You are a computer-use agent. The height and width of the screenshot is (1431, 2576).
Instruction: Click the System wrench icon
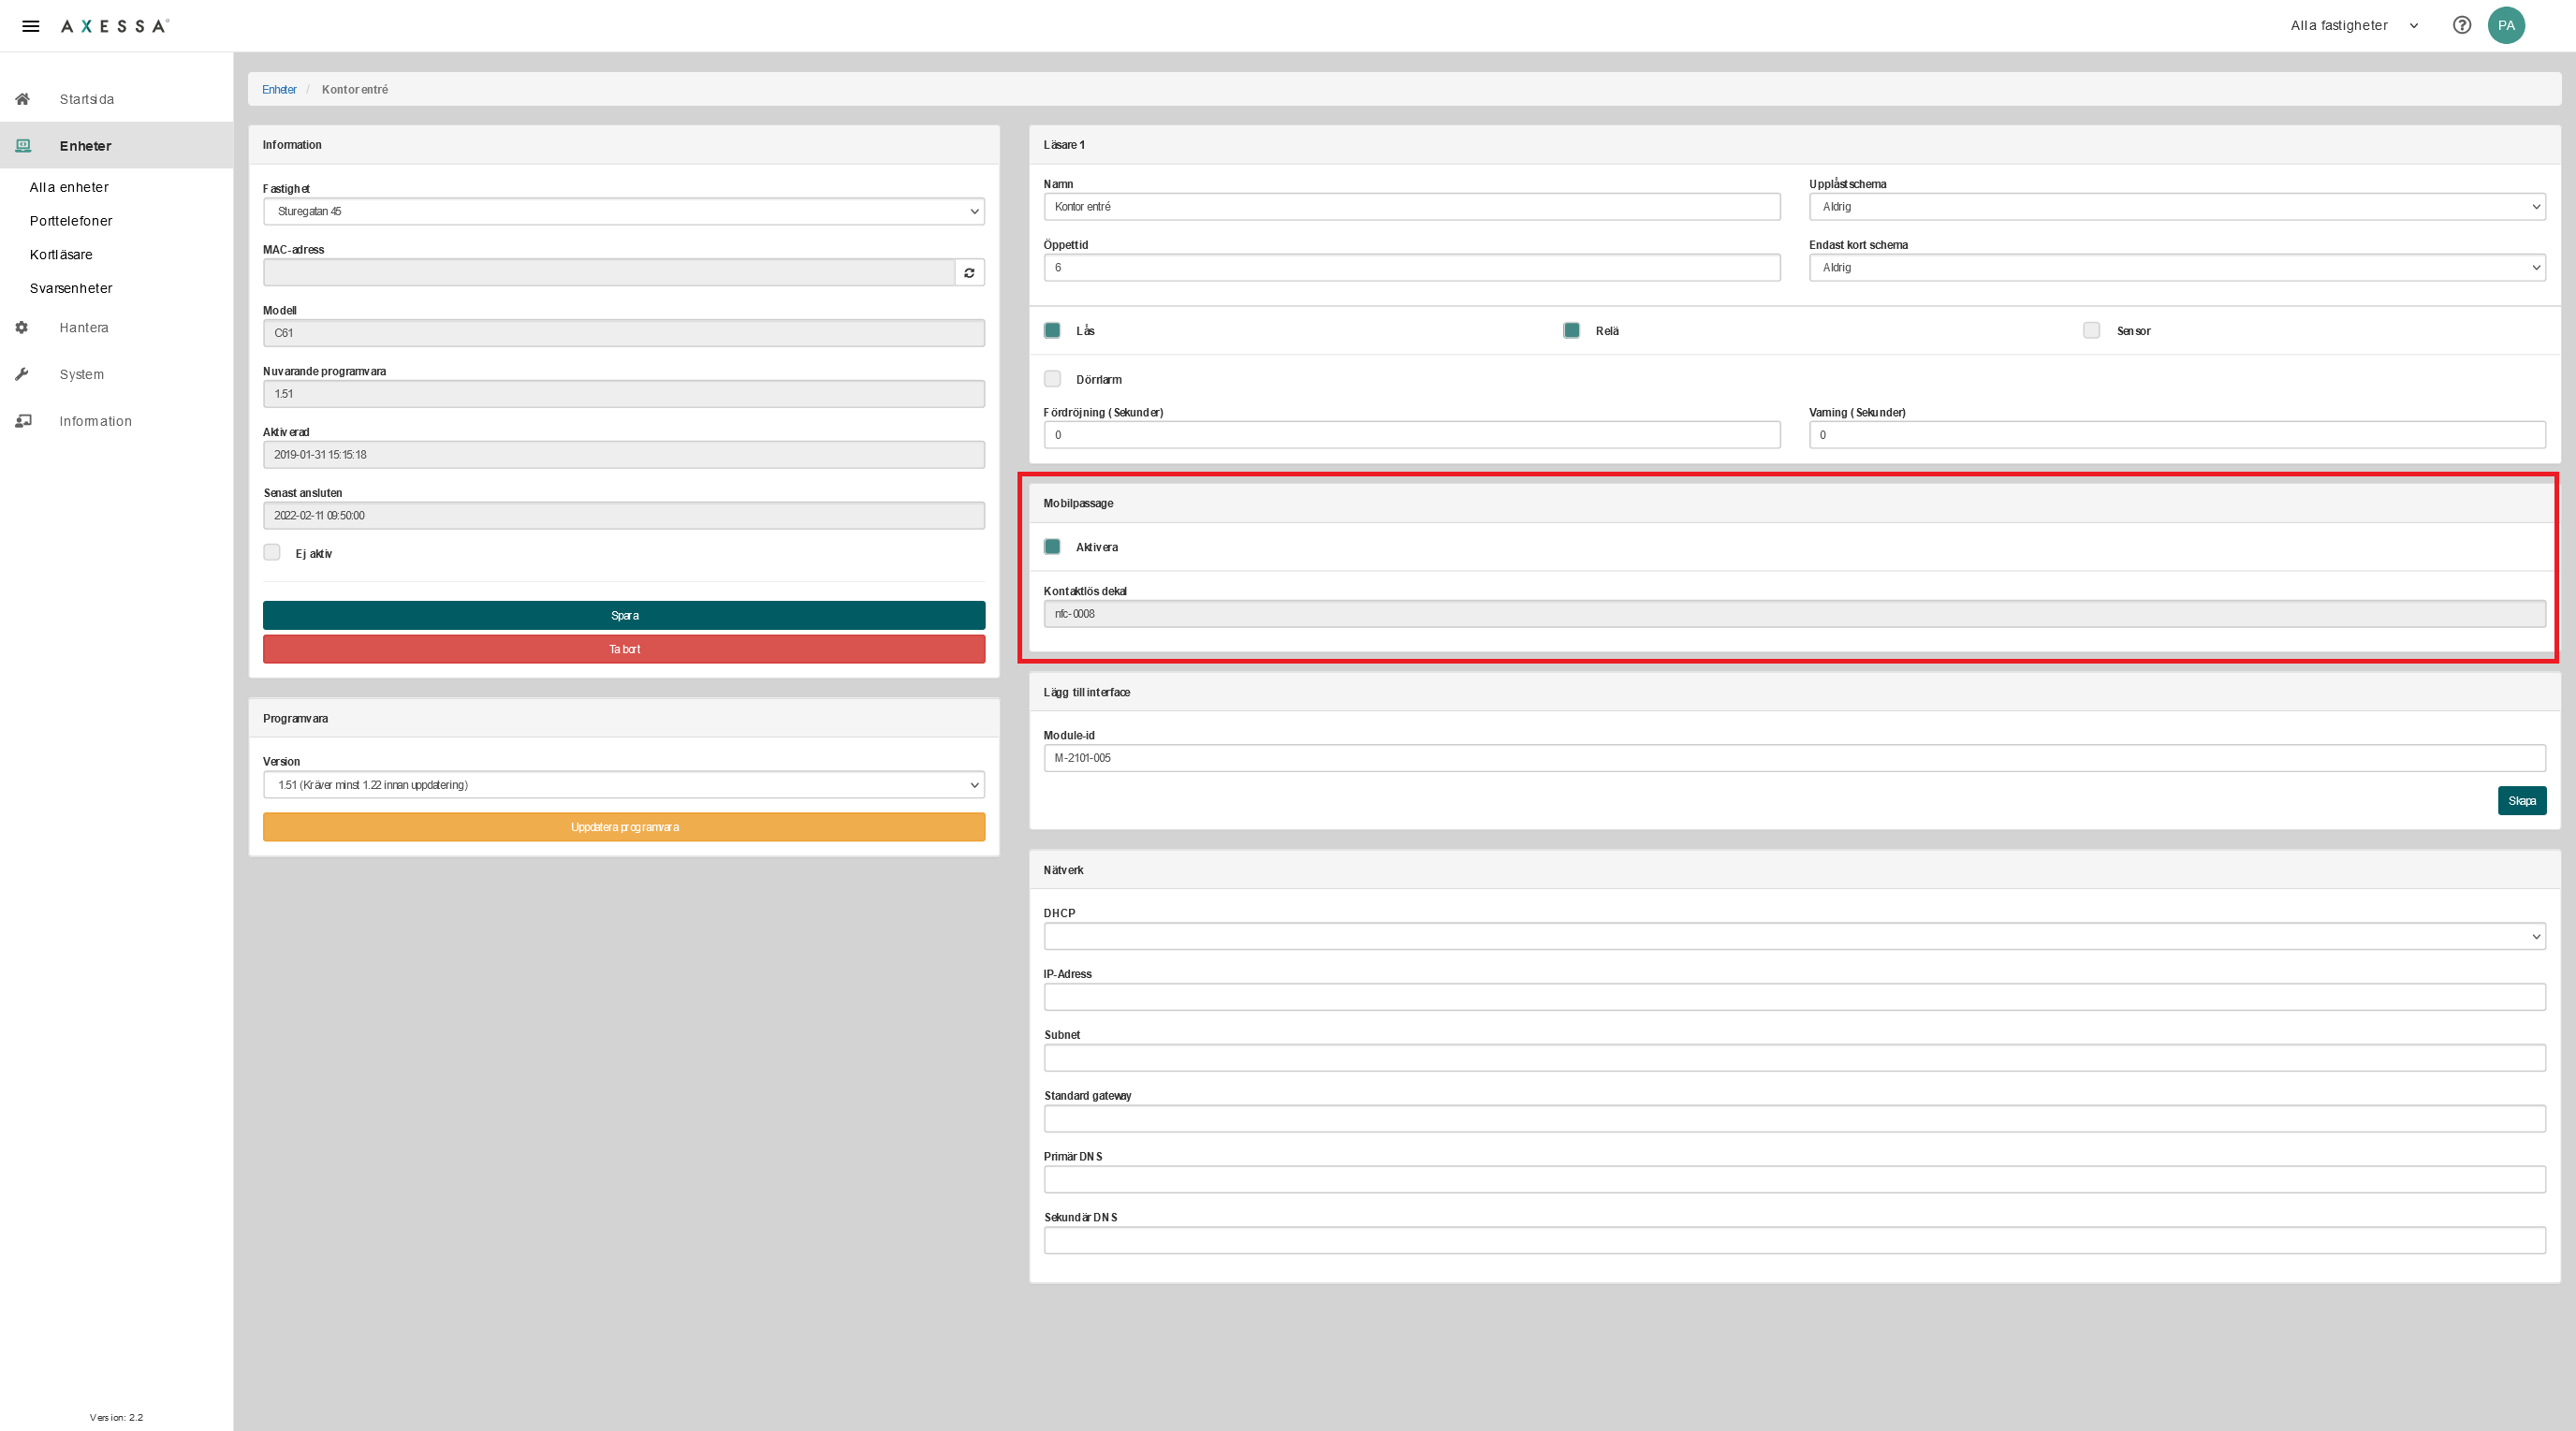22,374
